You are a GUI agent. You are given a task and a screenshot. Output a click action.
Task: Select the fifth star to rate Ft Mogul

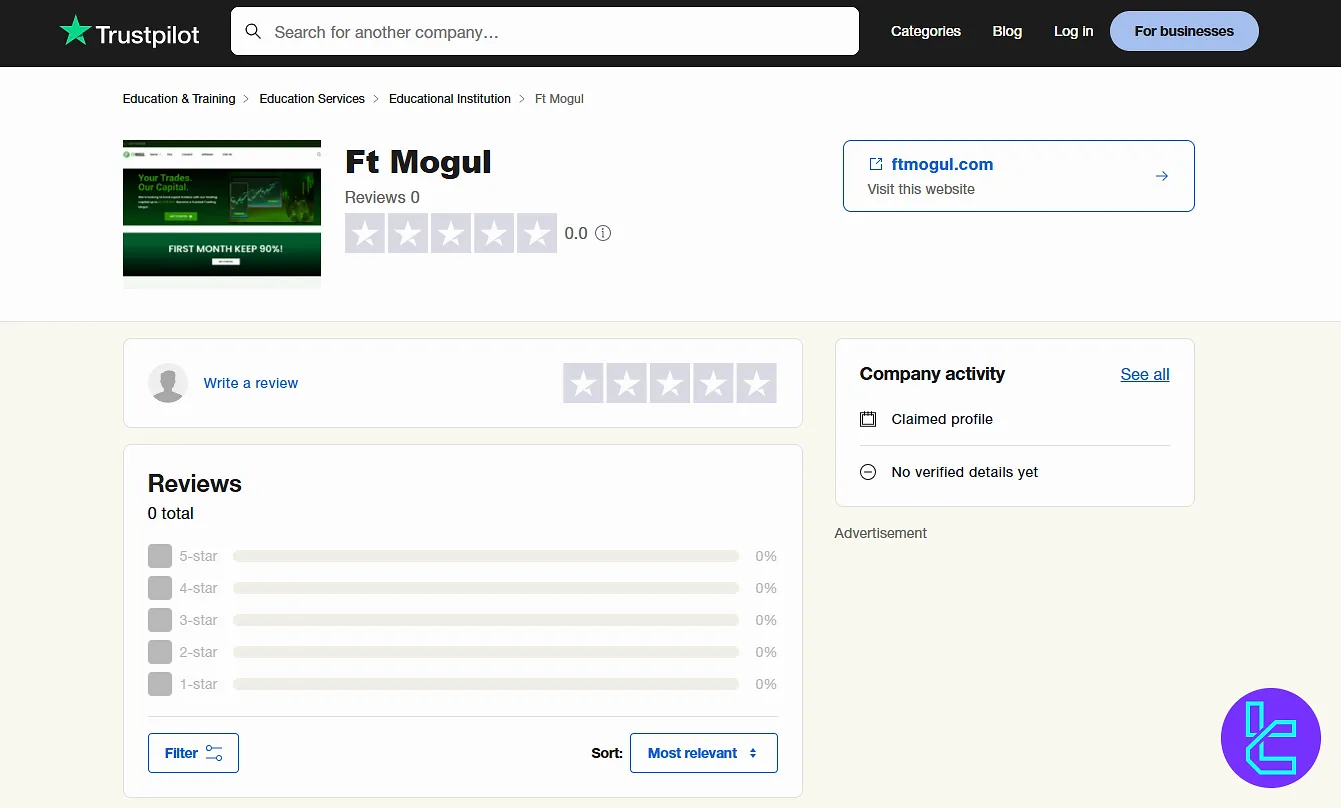tap(756, 382)
